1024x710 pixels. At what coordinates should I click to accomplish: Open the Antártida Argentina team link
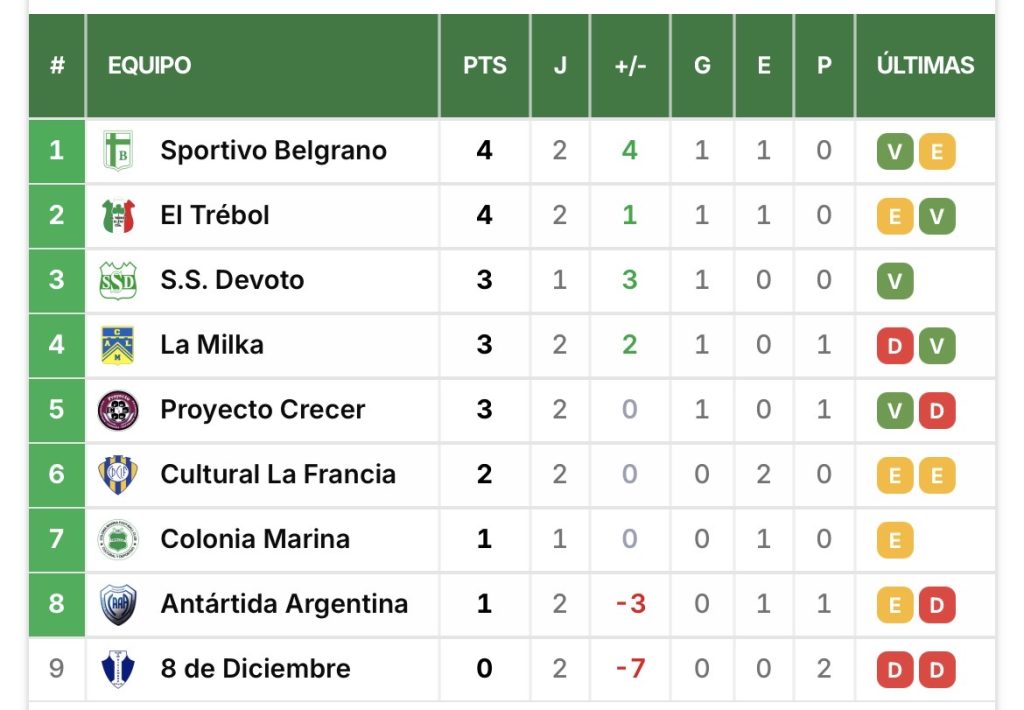(x=284, y=604)
